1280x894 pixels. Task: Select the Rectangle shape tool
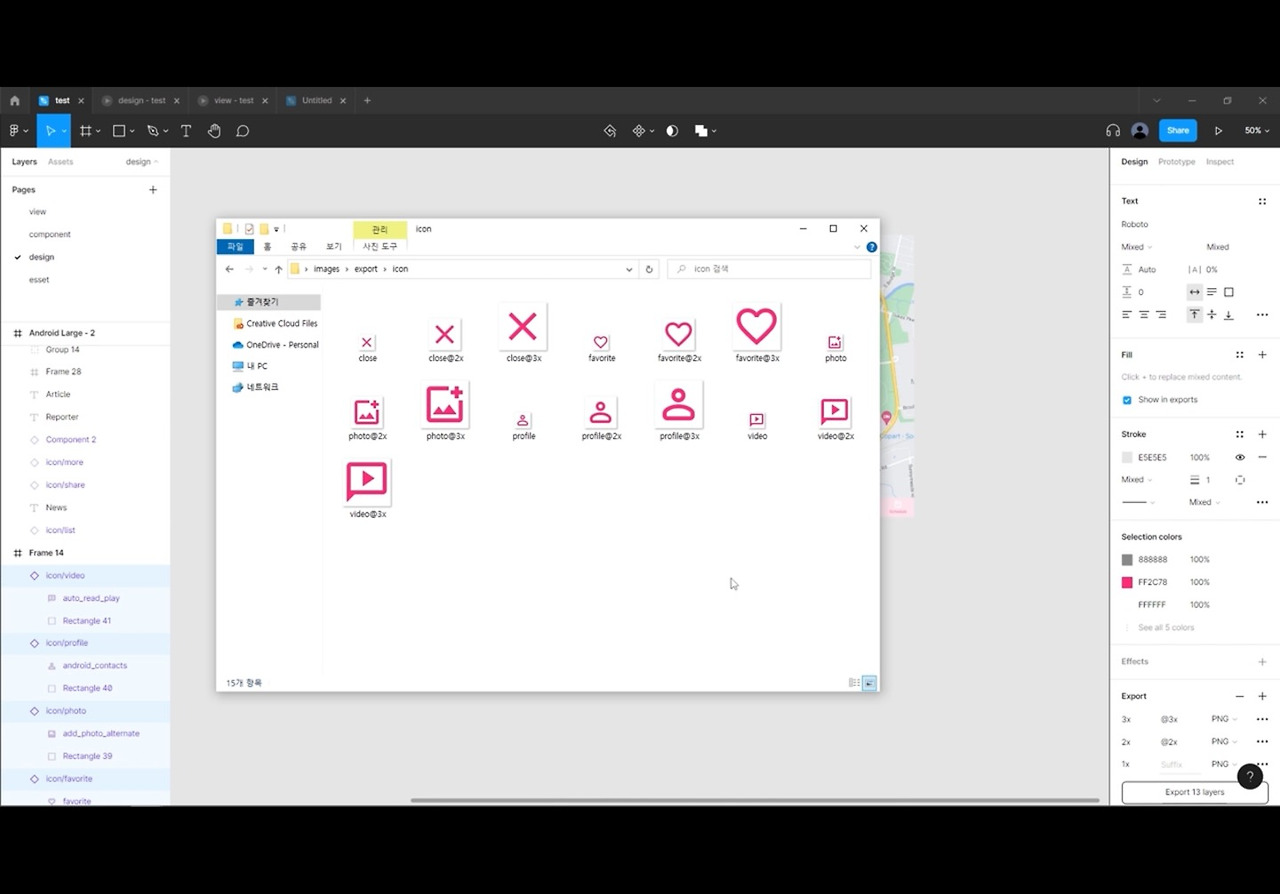point(119,131)
